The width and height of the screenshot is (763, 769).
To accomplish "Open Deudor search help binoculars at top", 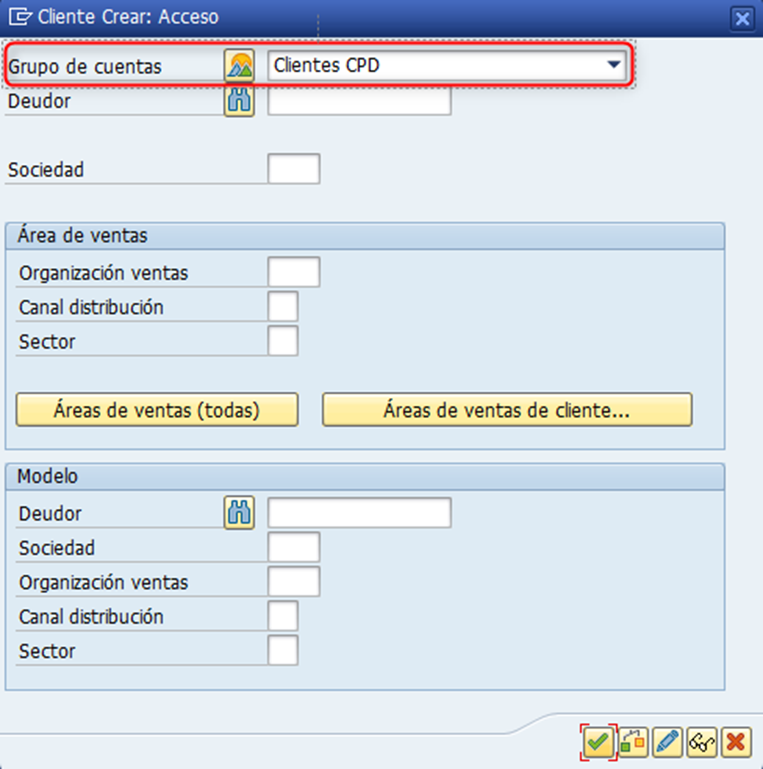I will point(239,101).
